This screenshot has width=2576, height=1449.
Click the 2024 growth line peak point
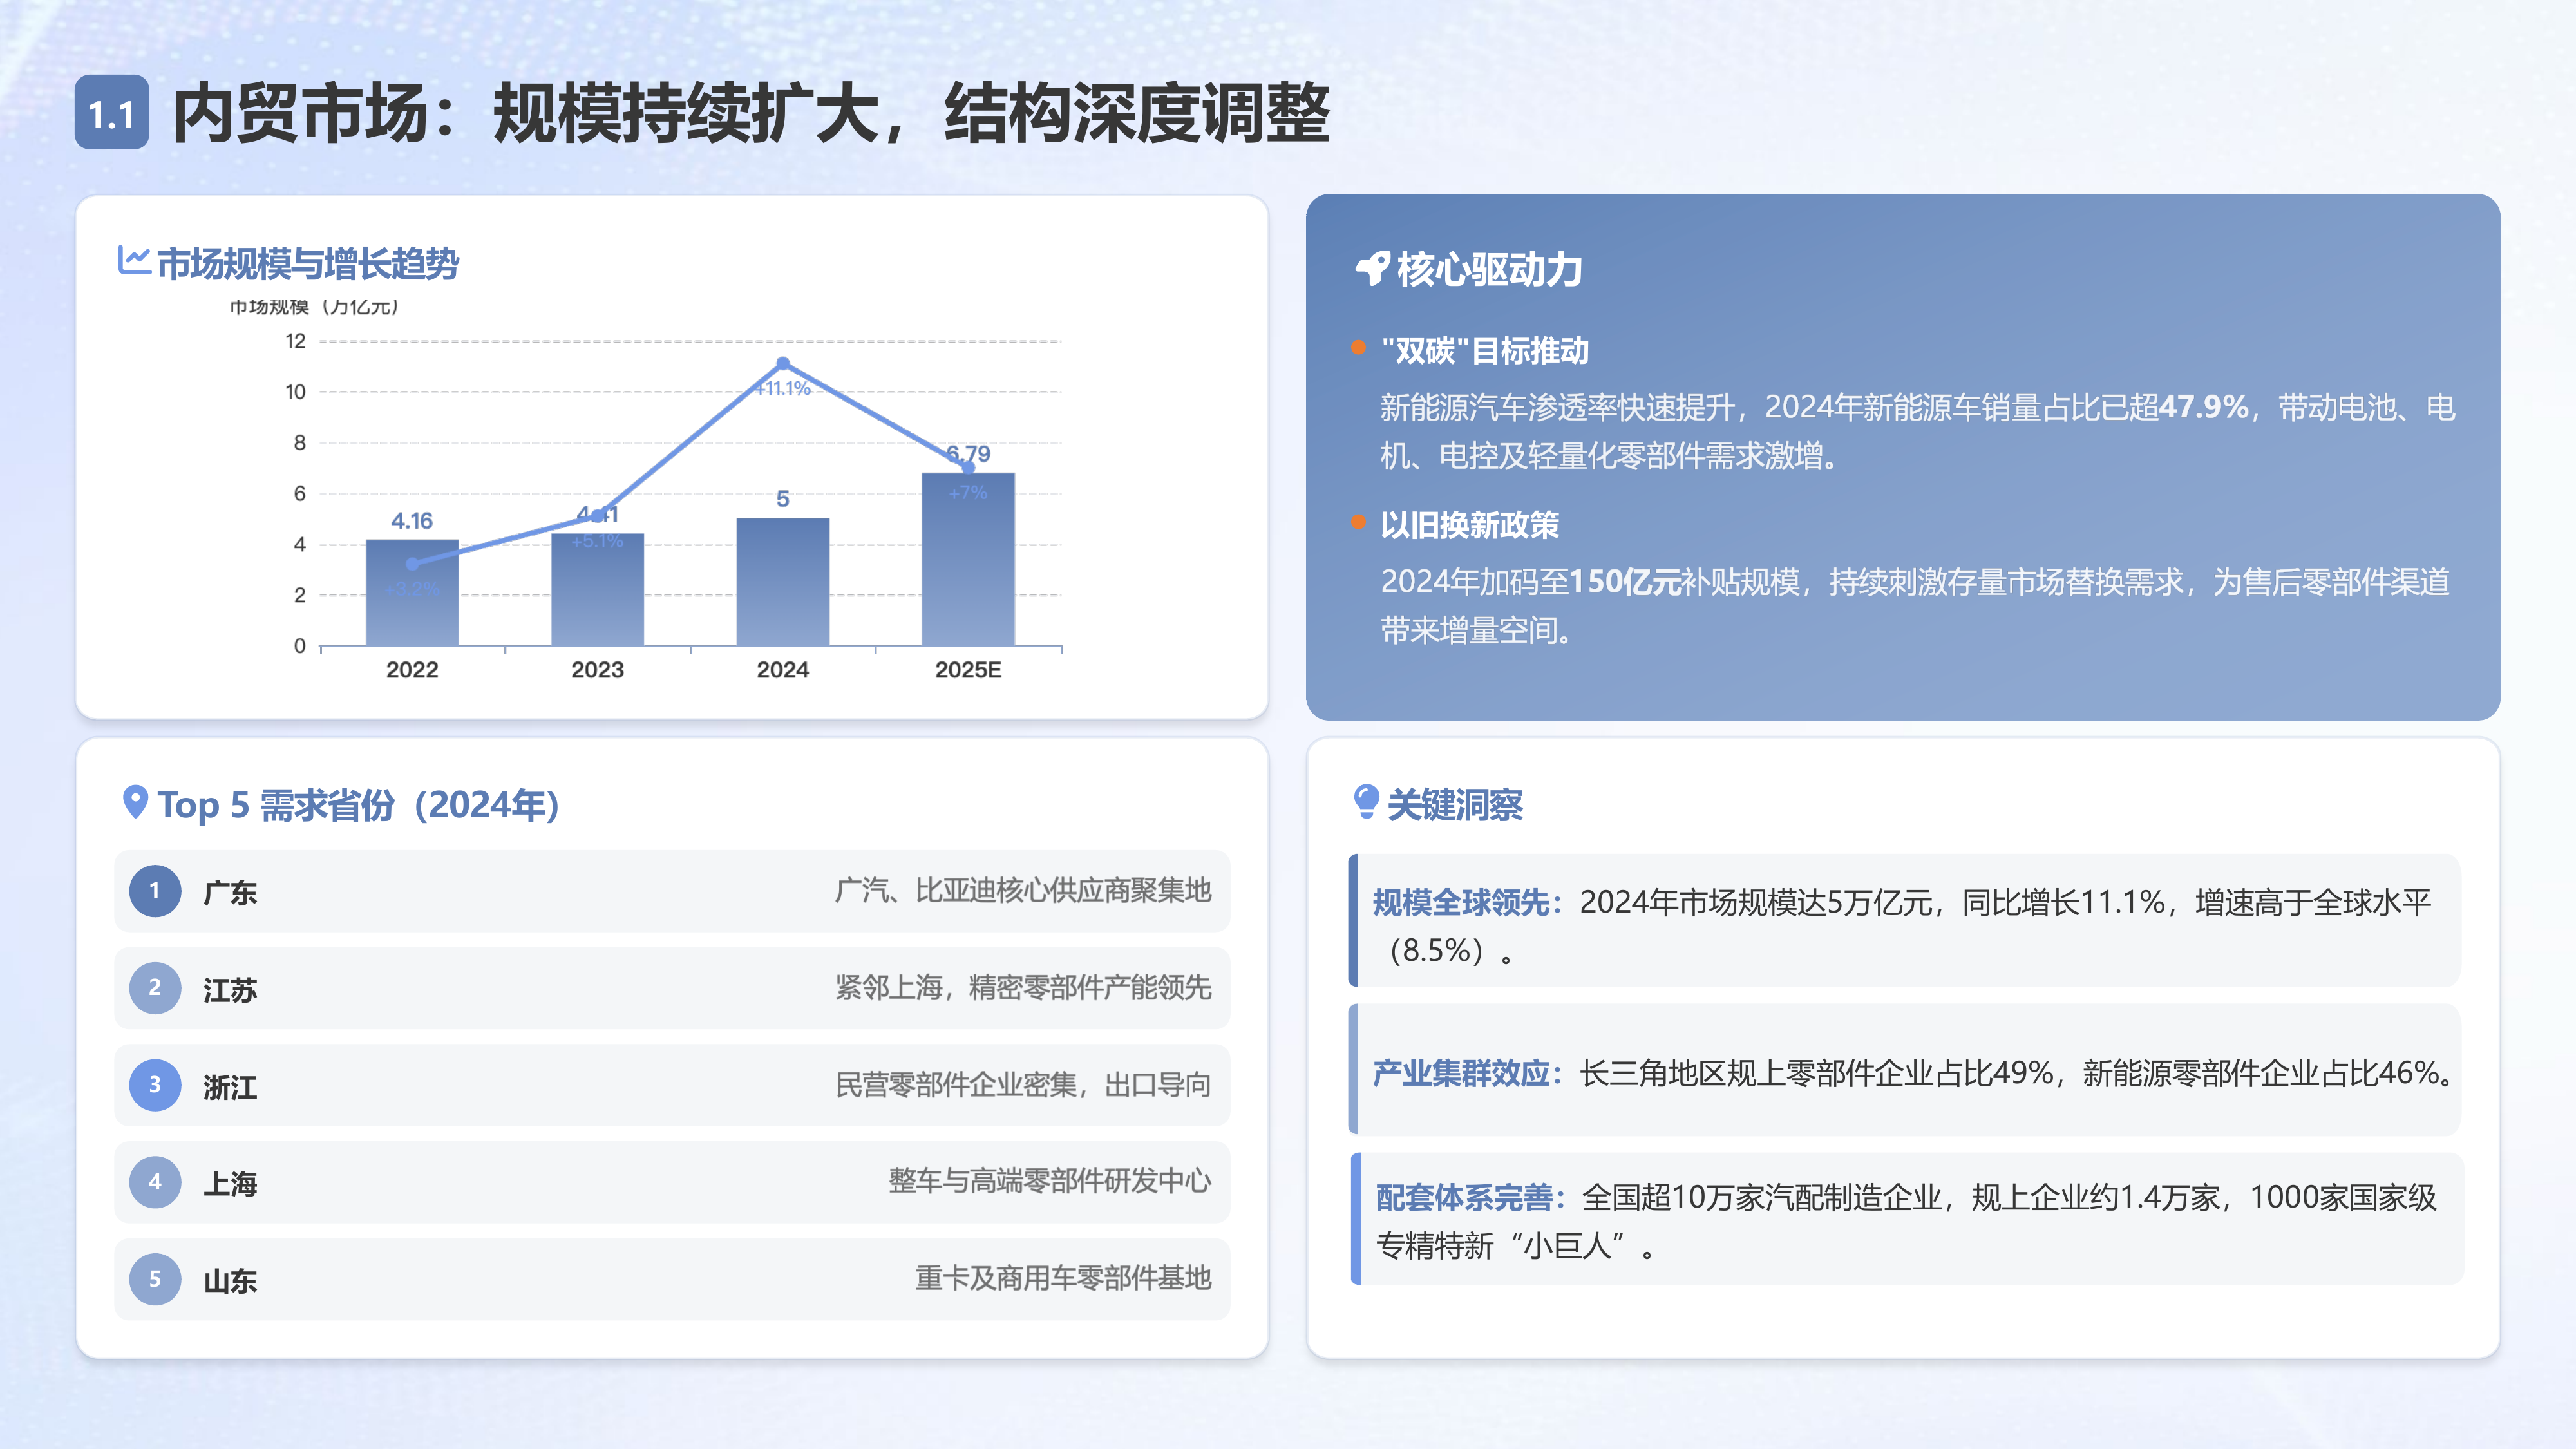[x=783, y=364]
